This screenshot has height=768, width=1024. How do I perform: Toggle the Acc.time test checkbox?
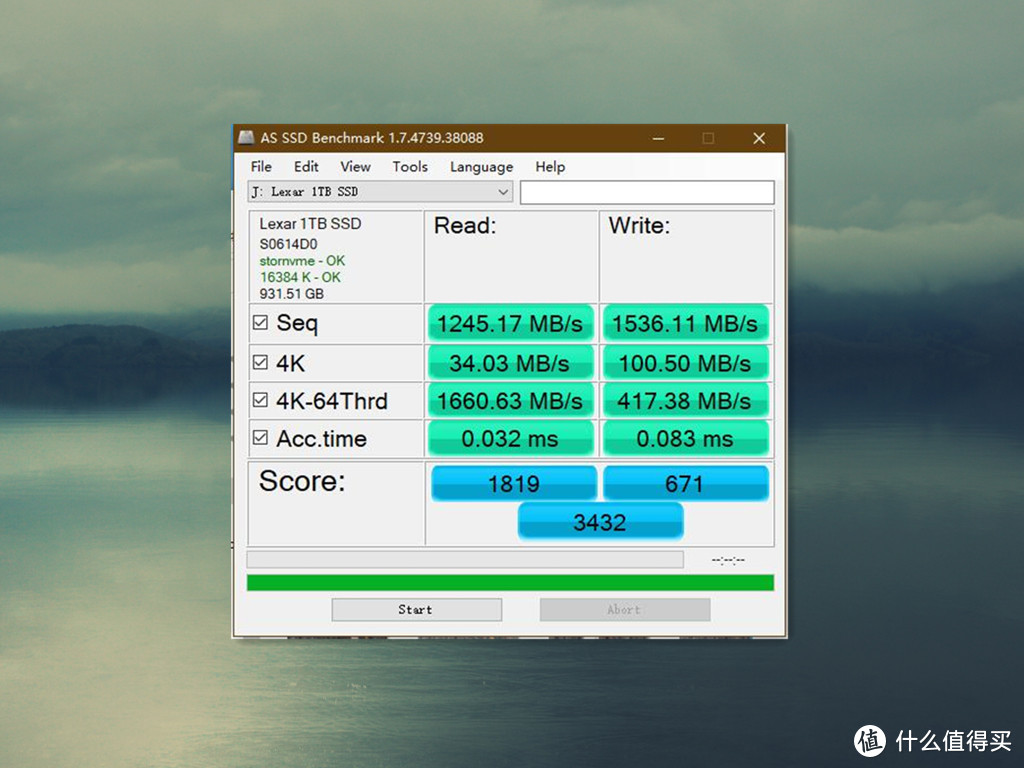point(260,438)
